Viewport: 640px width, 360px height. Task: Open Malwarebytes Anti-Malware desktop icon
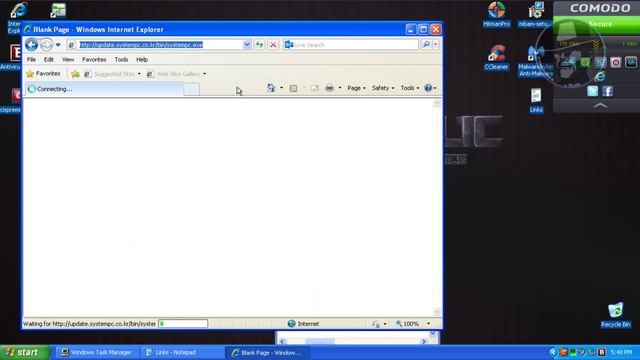click(x=535, y=61)
